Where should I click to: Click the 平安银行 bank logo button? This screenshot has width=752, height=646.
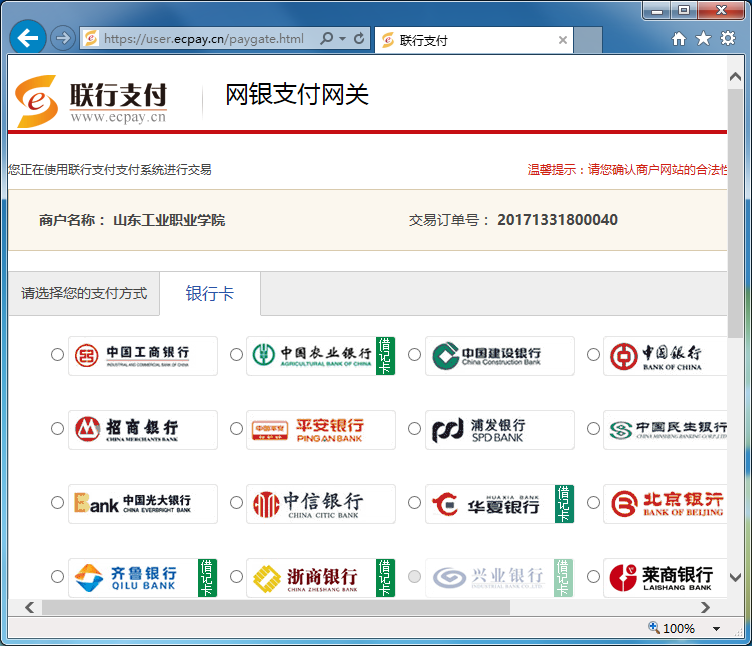coord(320,429)
